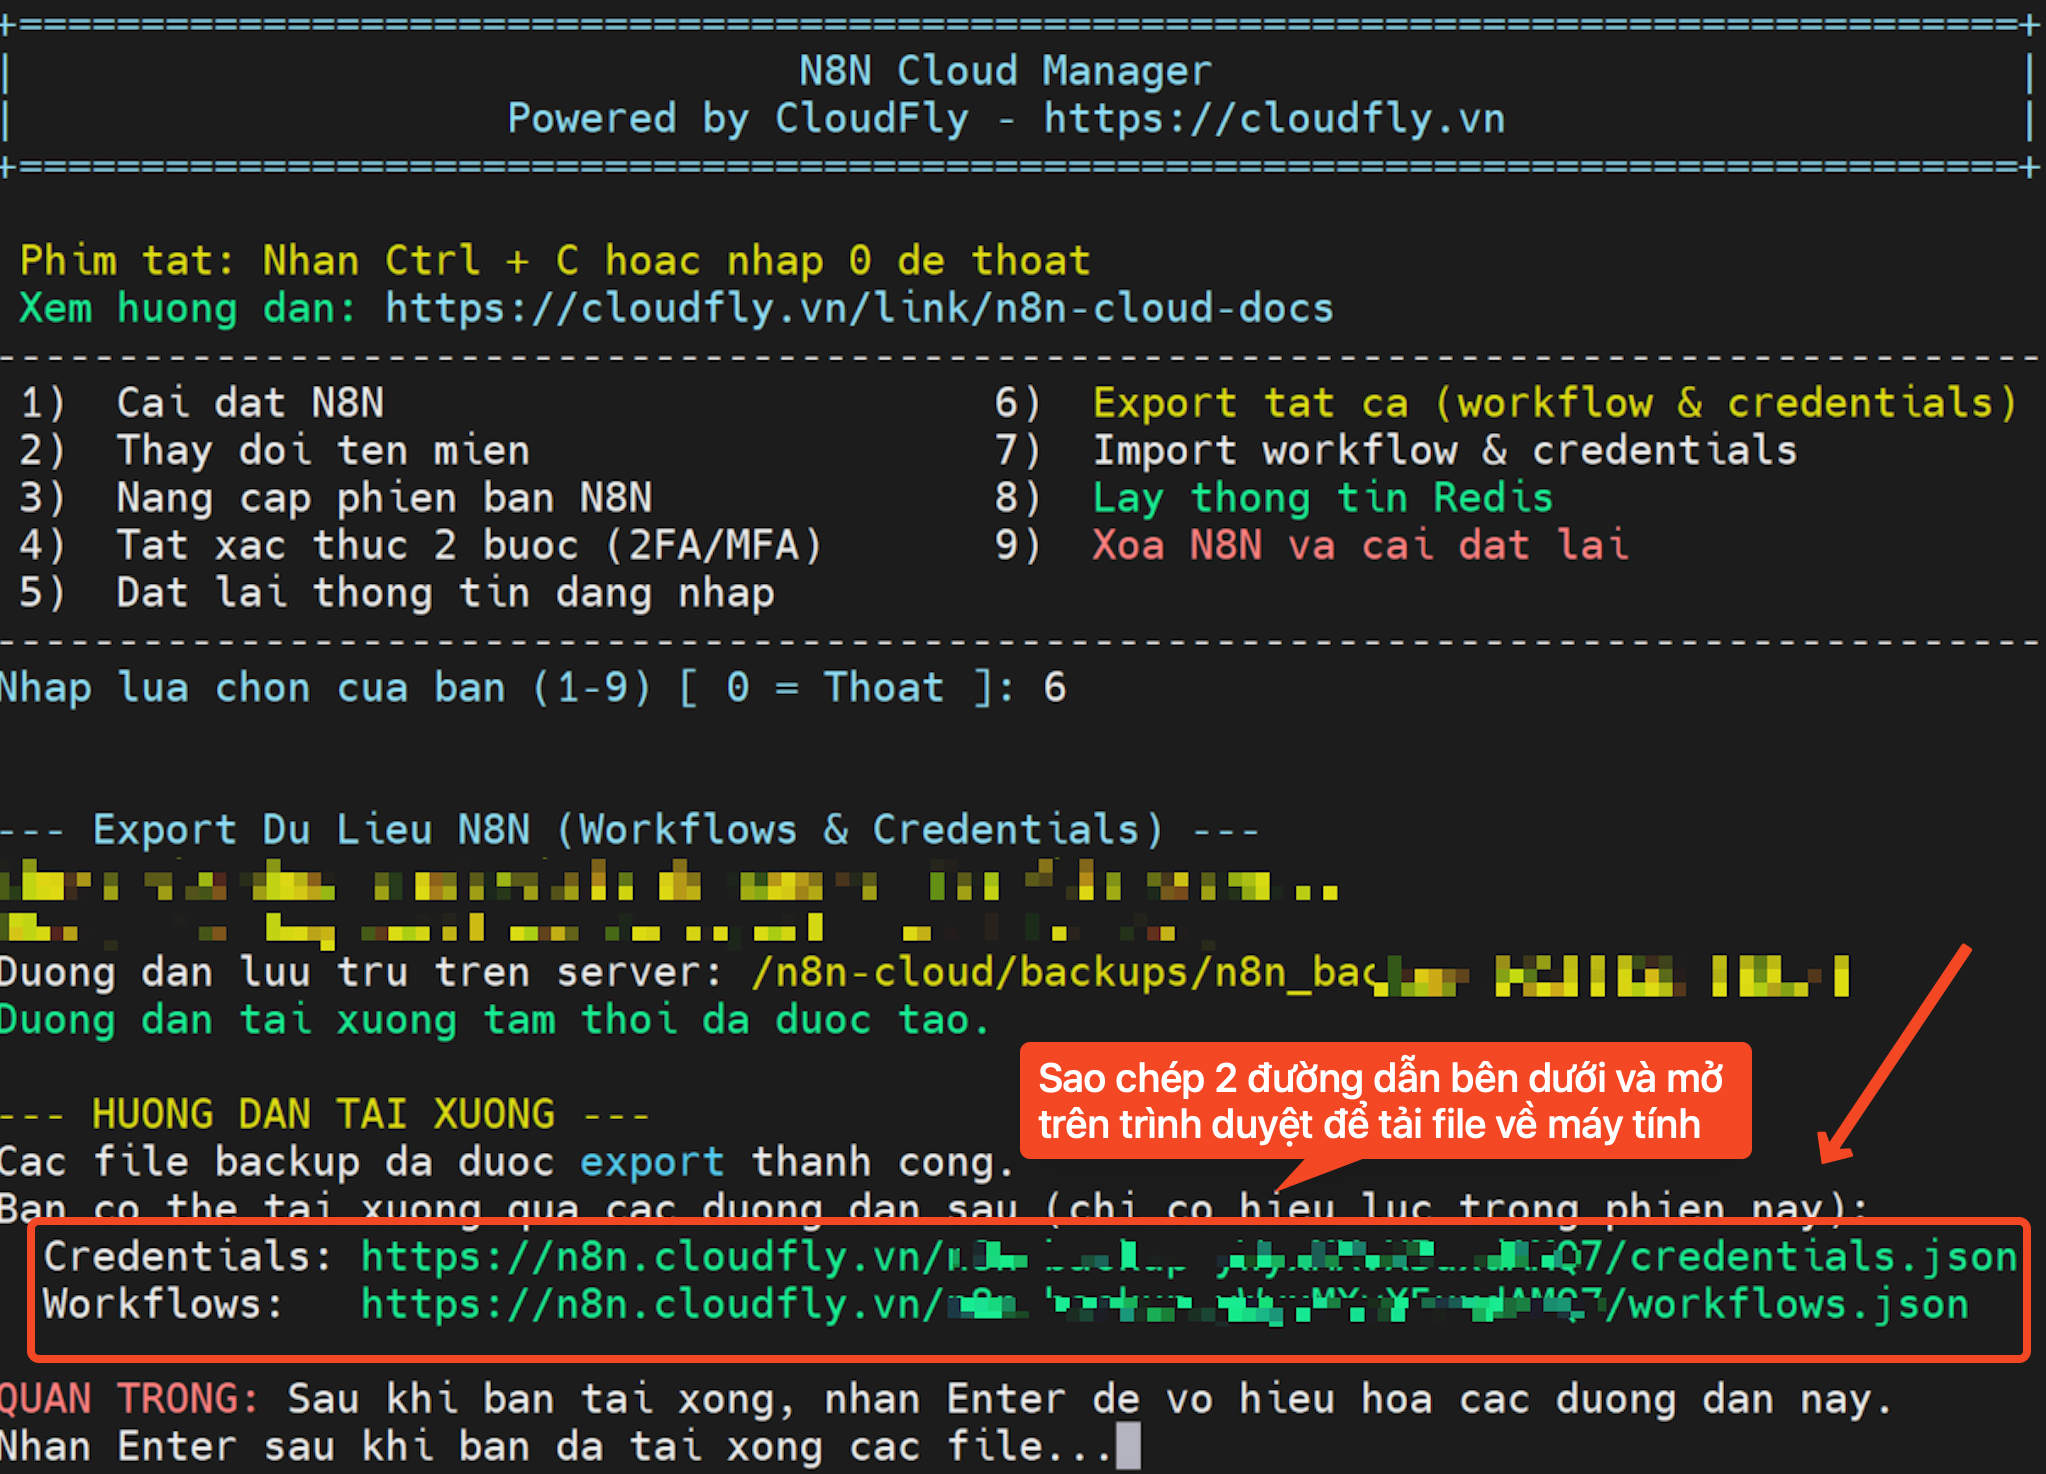Click the 'QUAN TRONG:' warning label
Viewport: 2046px width, 1474px height.
[129, 1398]
